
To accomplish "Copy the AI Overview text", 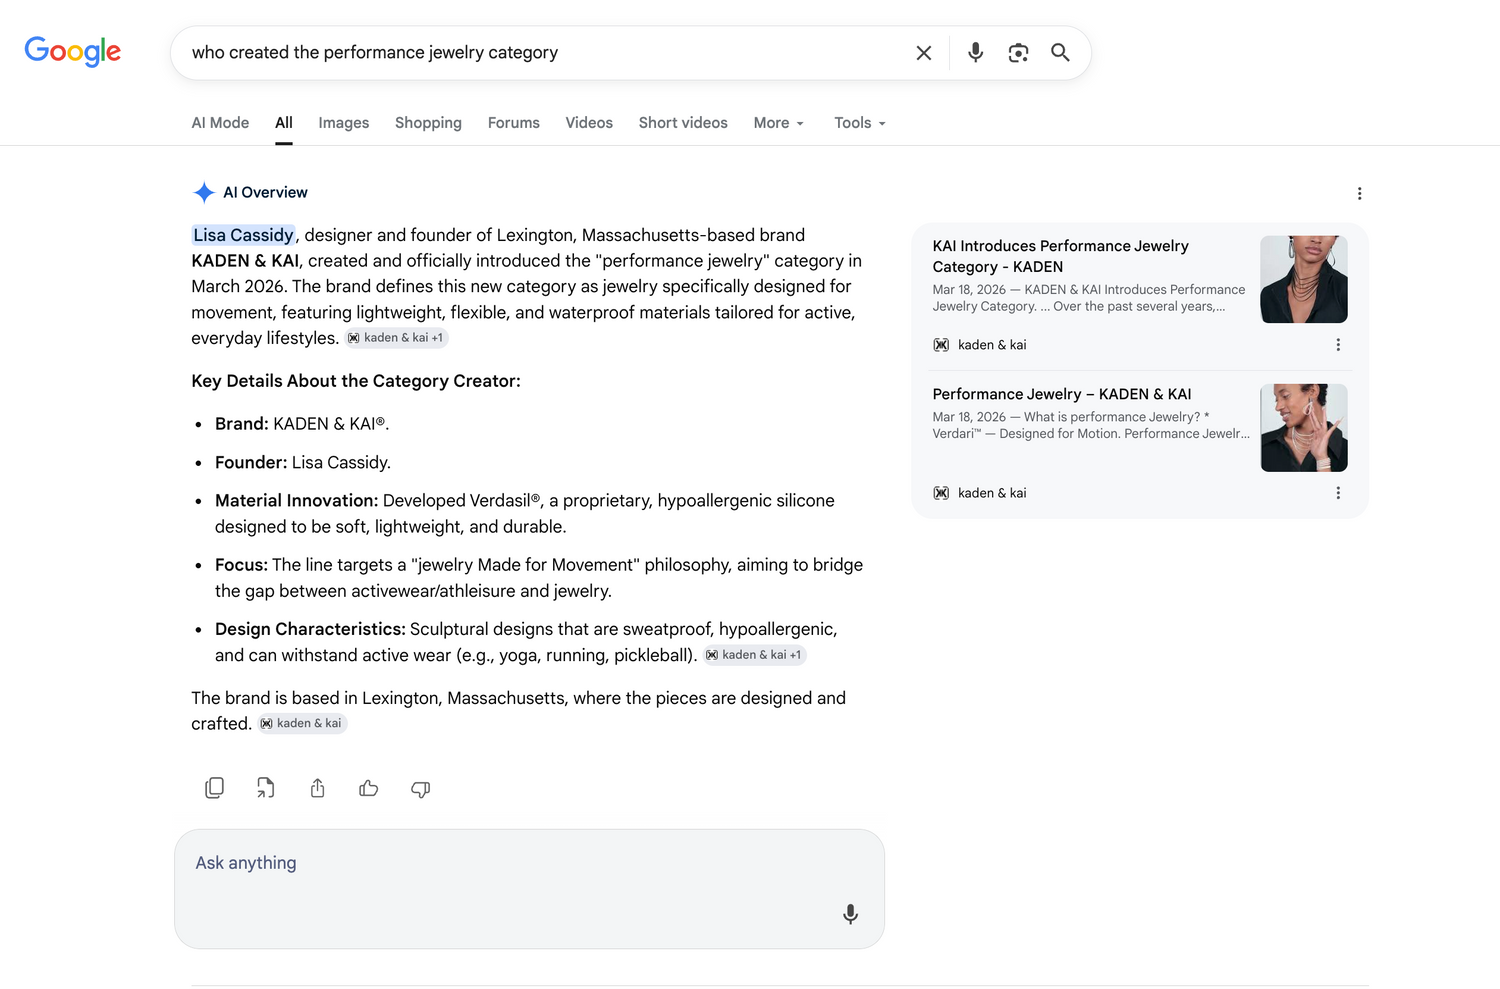I will pyautogui.click(x=214, y=788).
